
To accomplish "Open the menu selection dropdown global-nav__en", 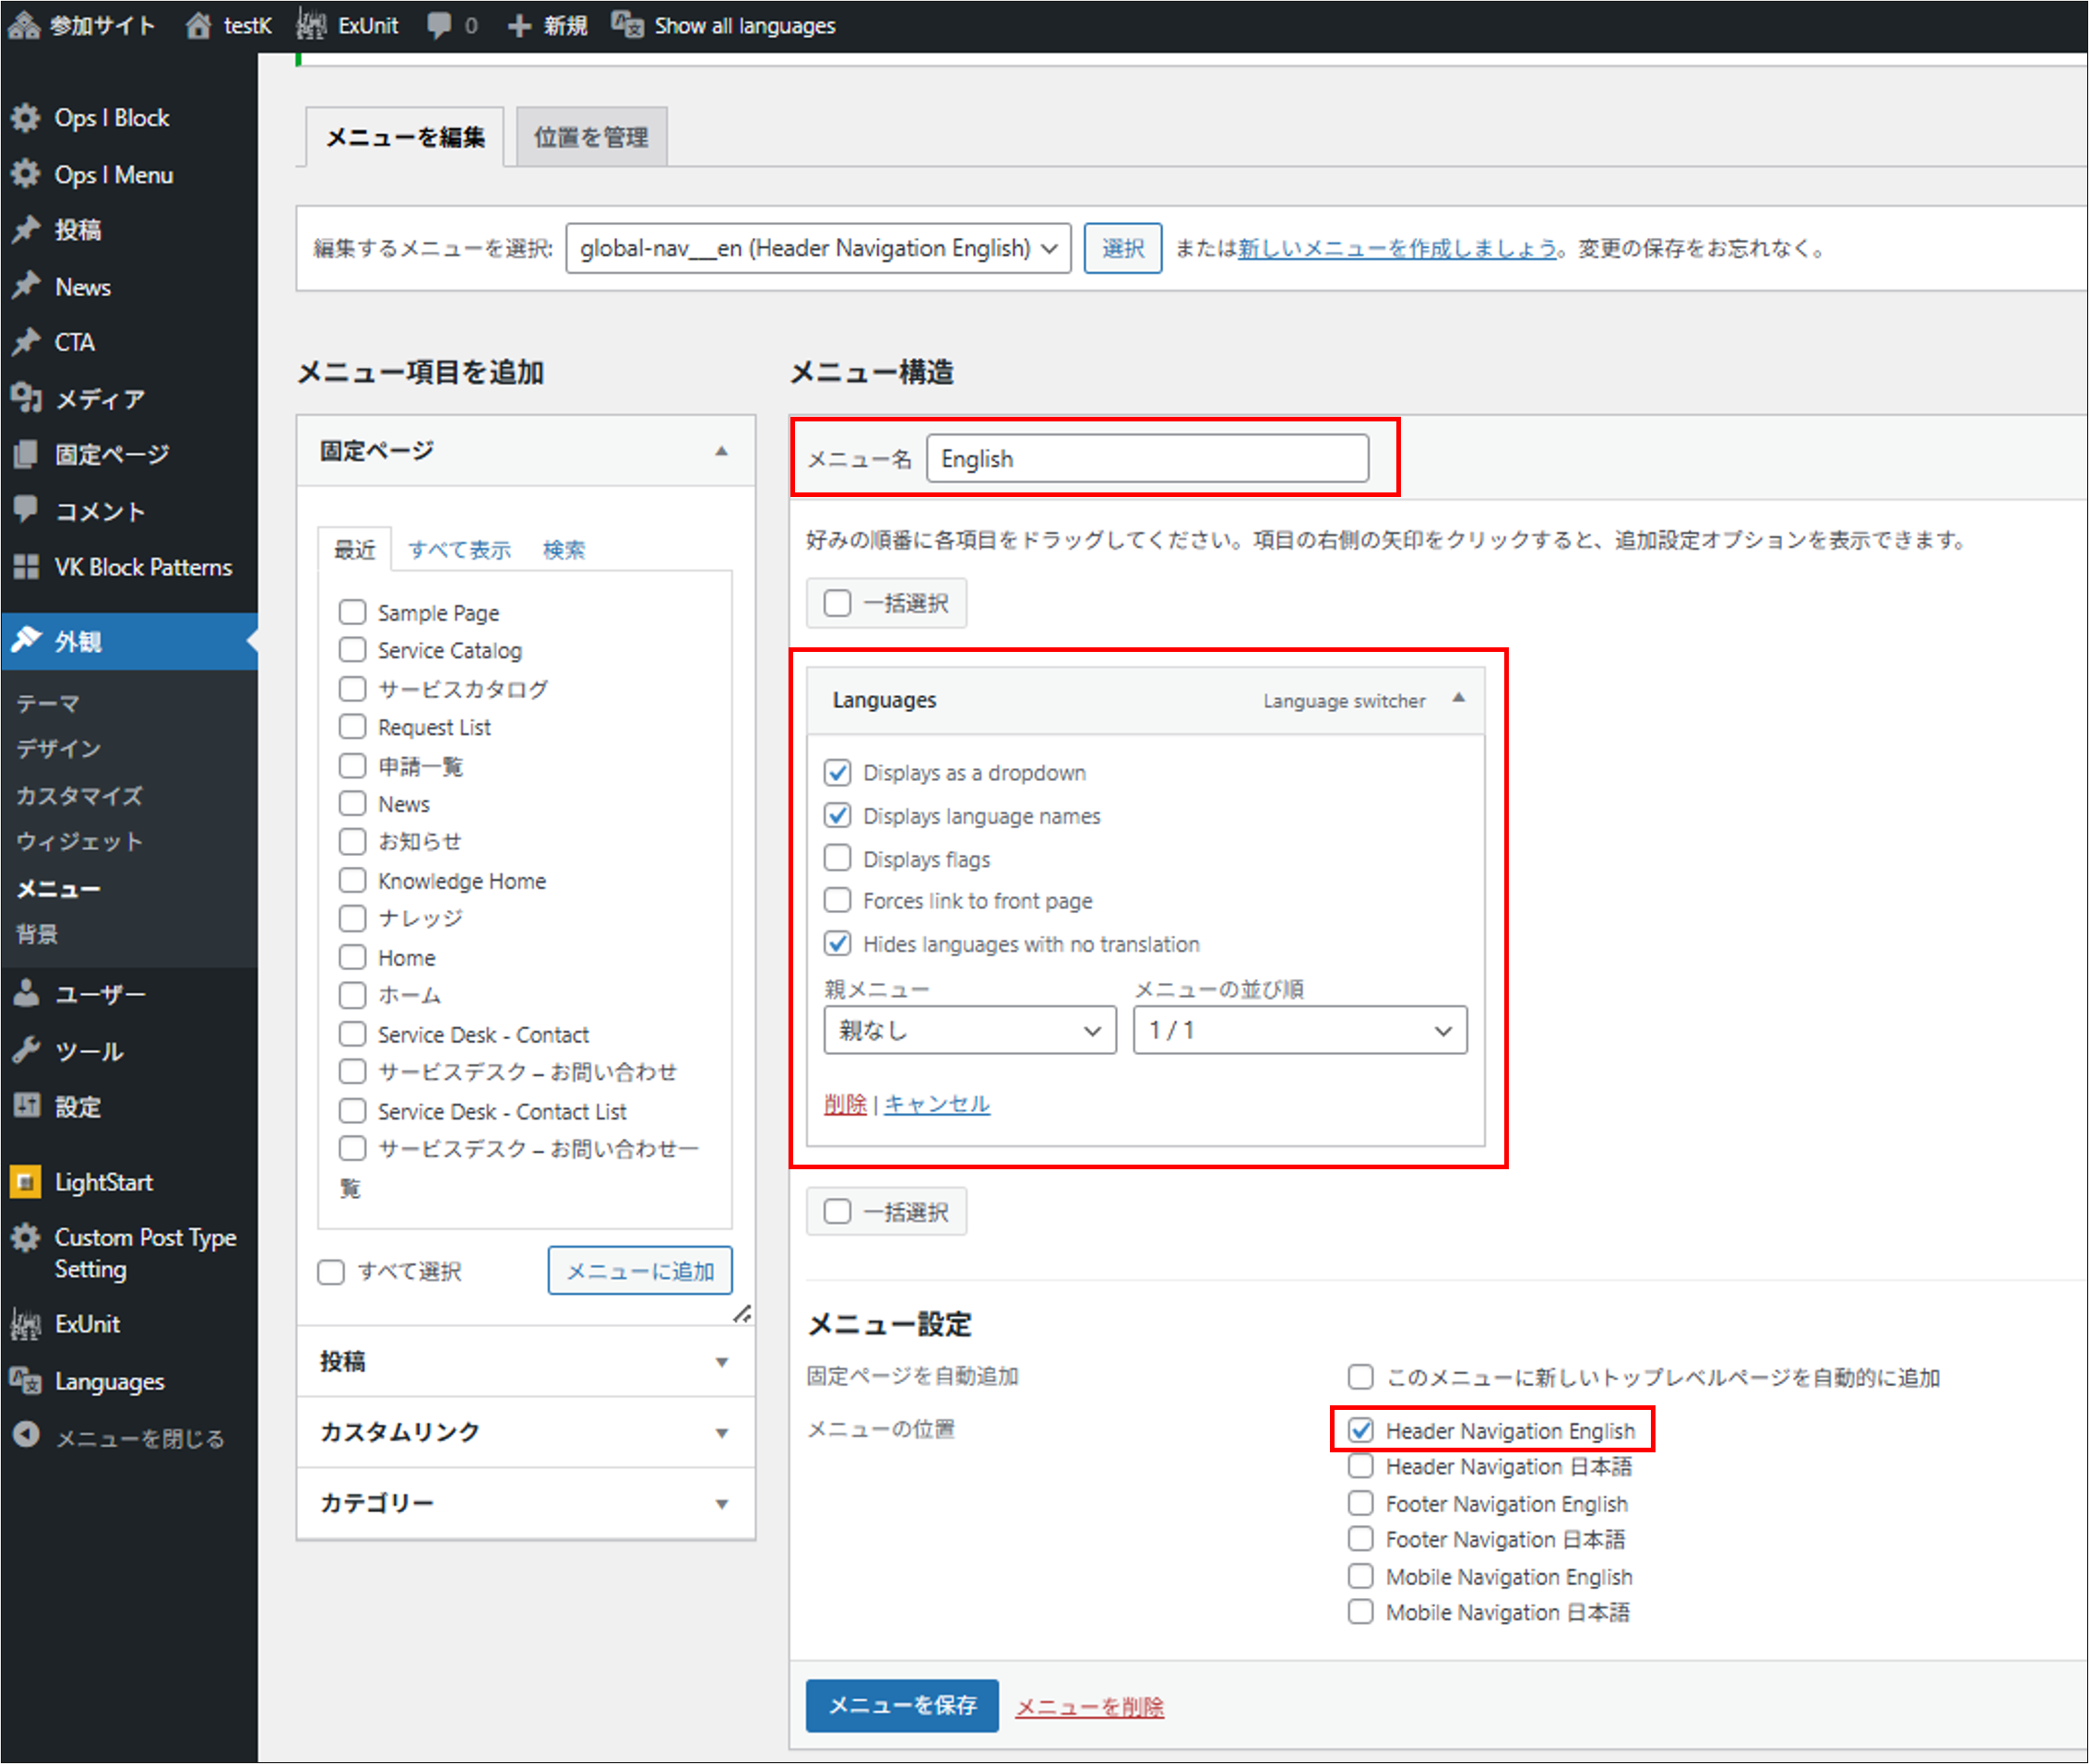I will [x=817, y=248].
